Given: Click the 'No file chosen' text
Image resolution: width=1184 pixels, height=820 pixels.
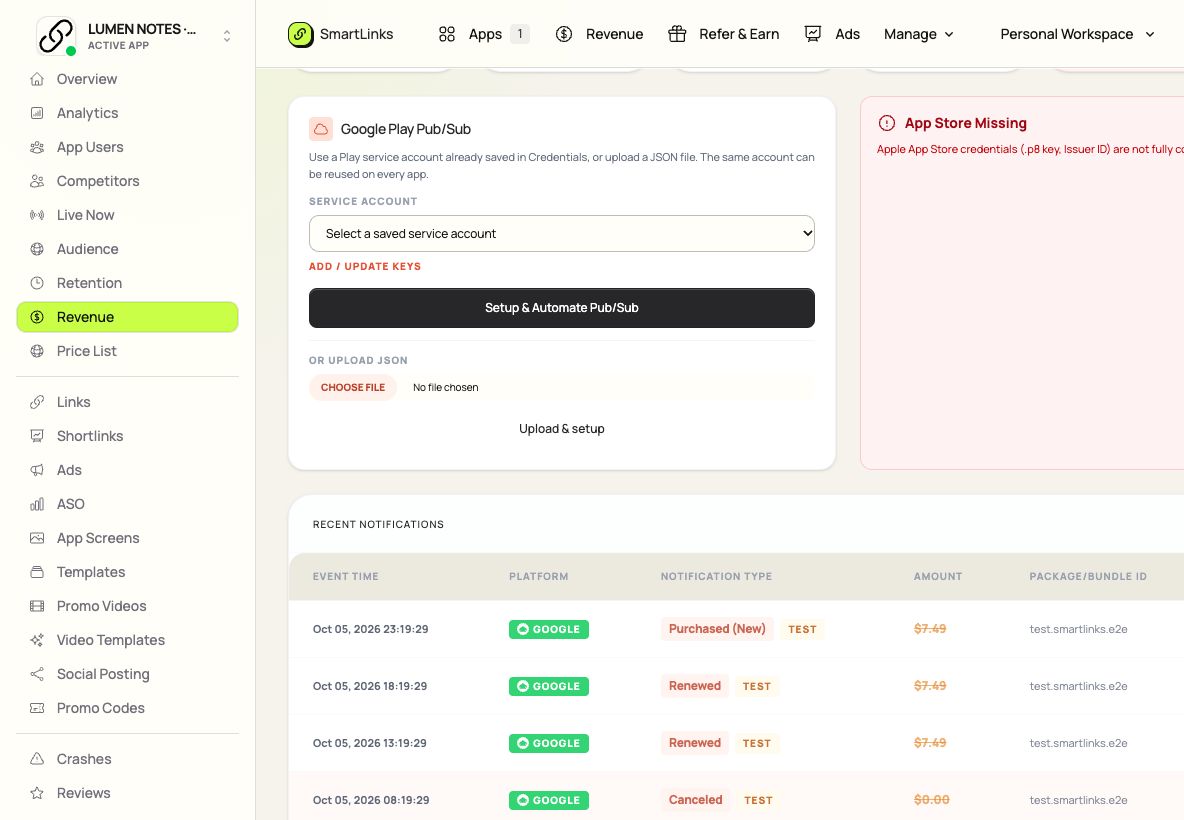Looking at the screenshot, I should click(x=446, y=387).
